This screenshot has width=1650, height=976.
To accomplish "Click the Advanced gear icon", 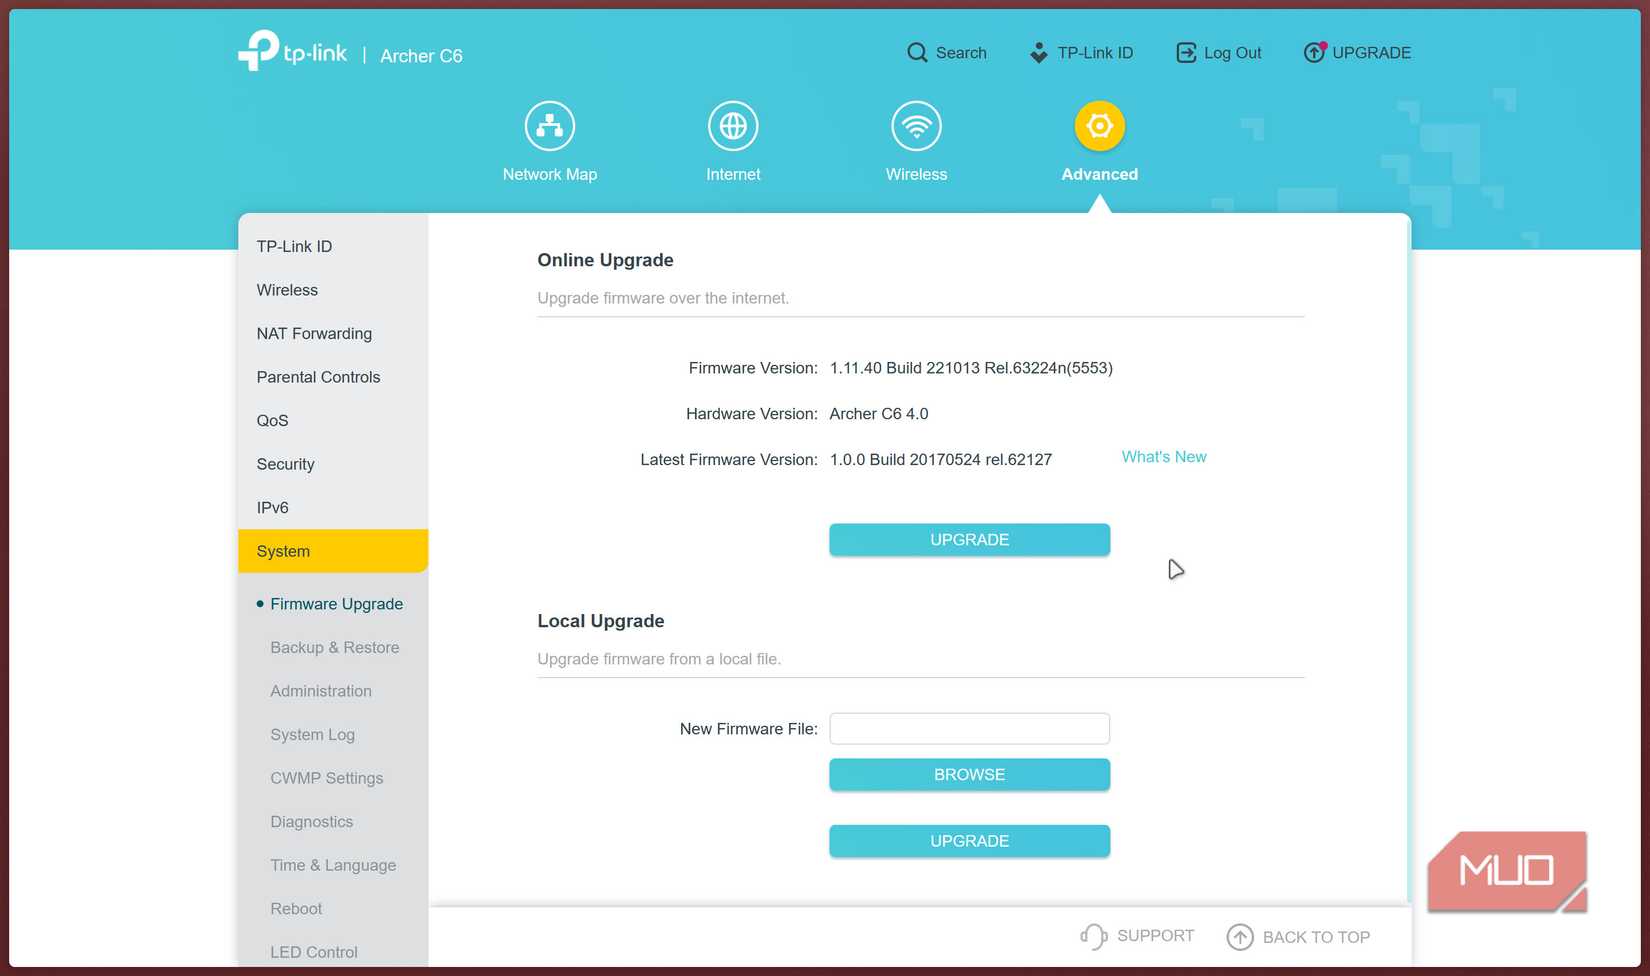I will coord(1098,126).
